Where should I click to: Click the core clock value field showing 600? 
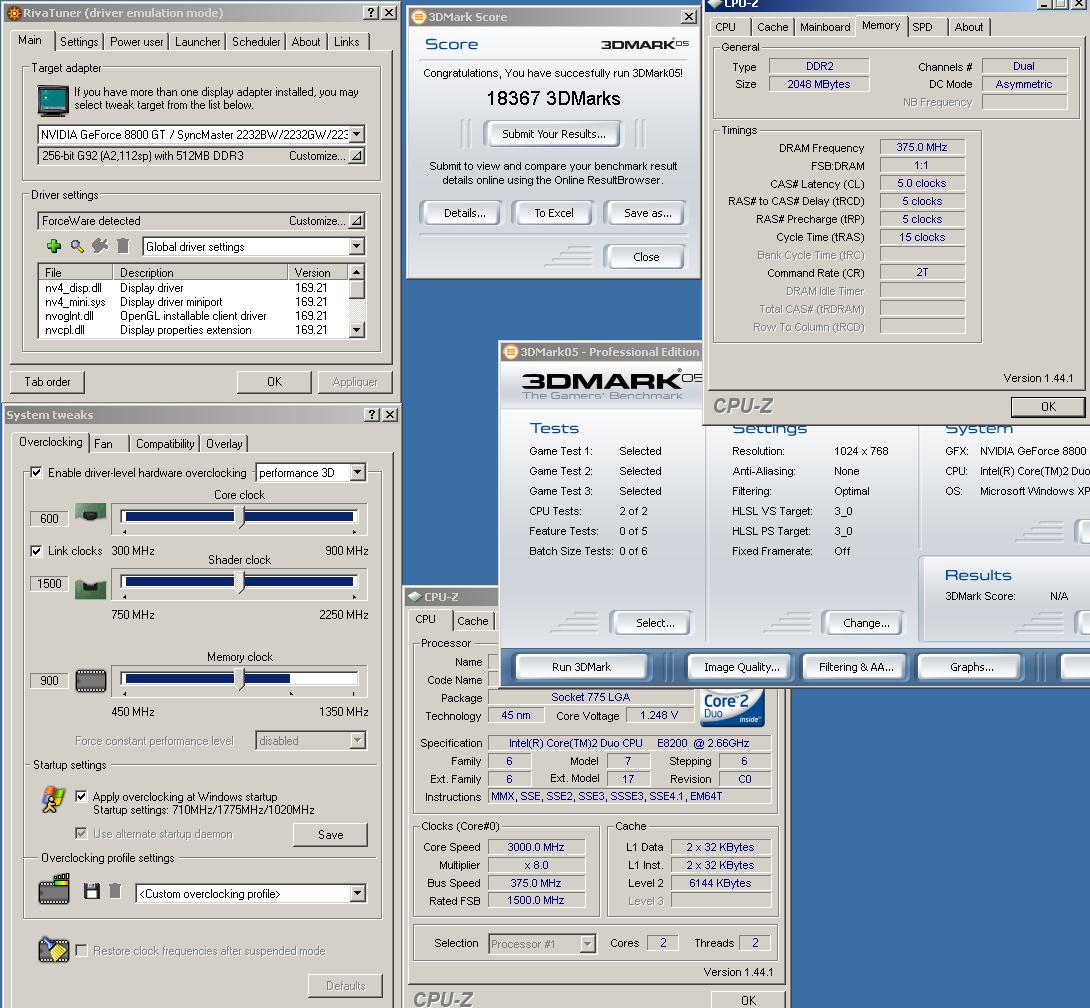[49, 519]
